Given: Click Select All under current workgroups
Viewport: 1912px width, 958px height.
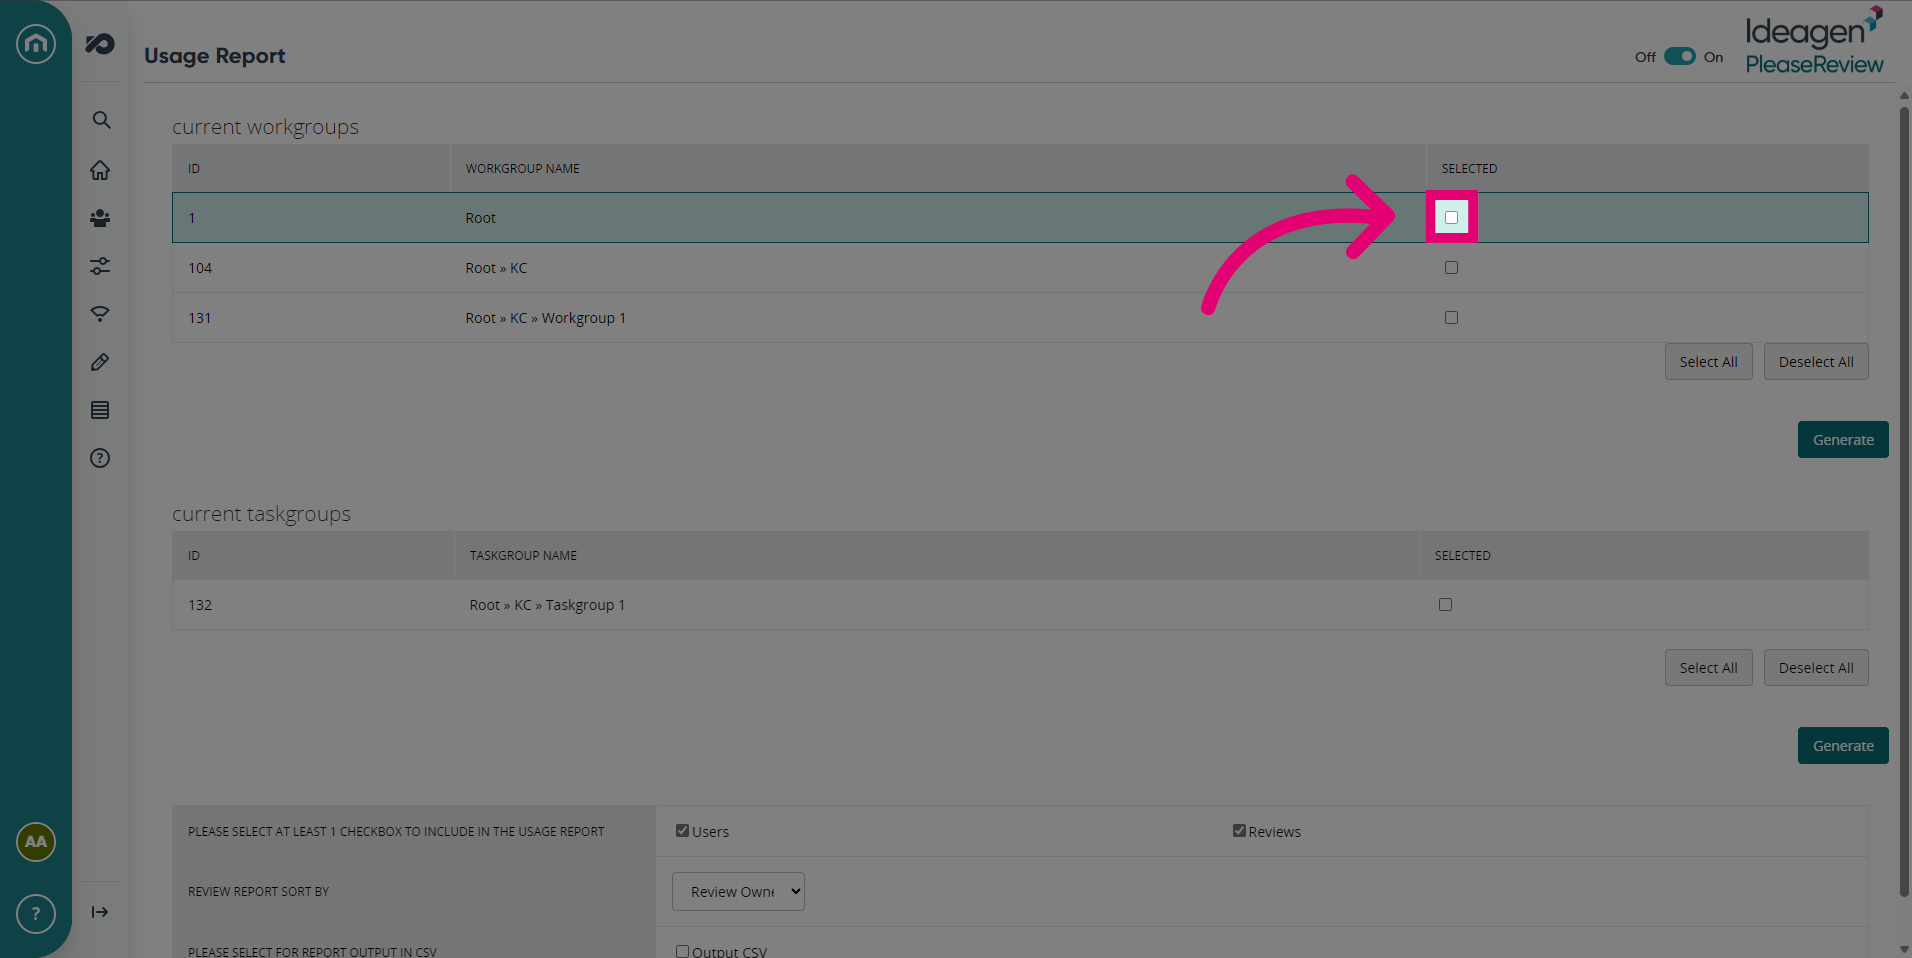Looking at the screenshot, I should pos(1708,362).
